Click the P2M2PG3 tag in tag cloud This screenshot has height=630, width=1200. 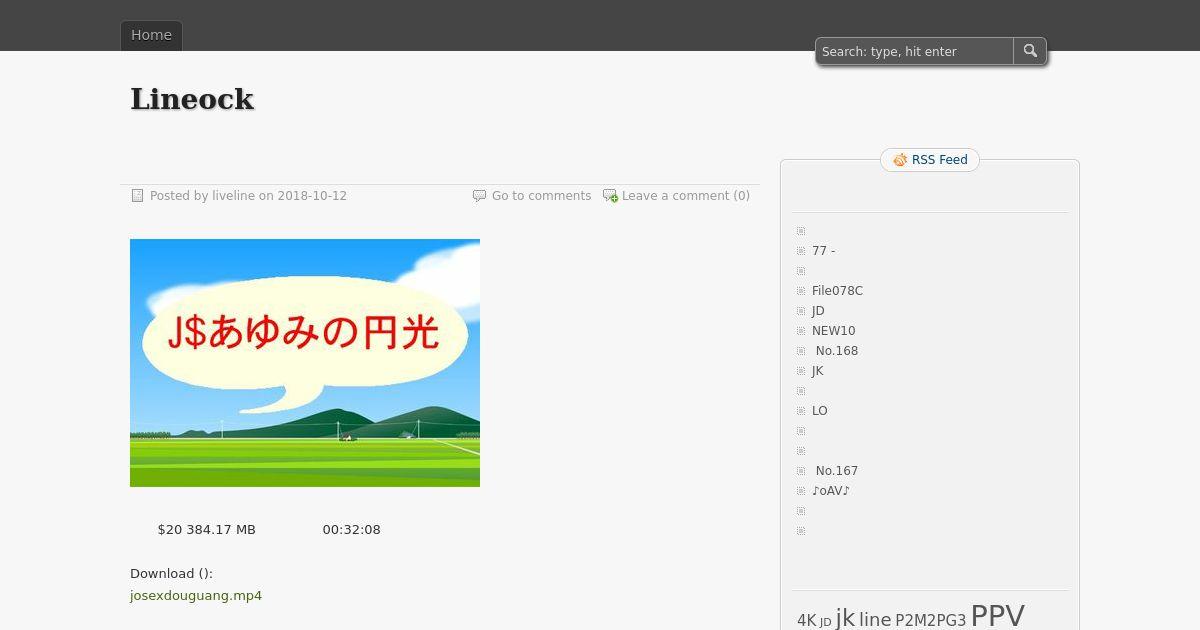point(931,621)
